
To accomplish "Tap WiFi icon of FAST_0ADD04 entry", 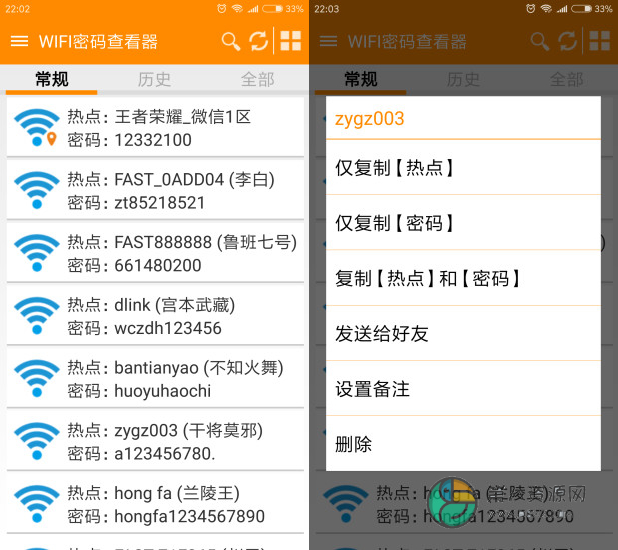I will (x=36, y=190).
